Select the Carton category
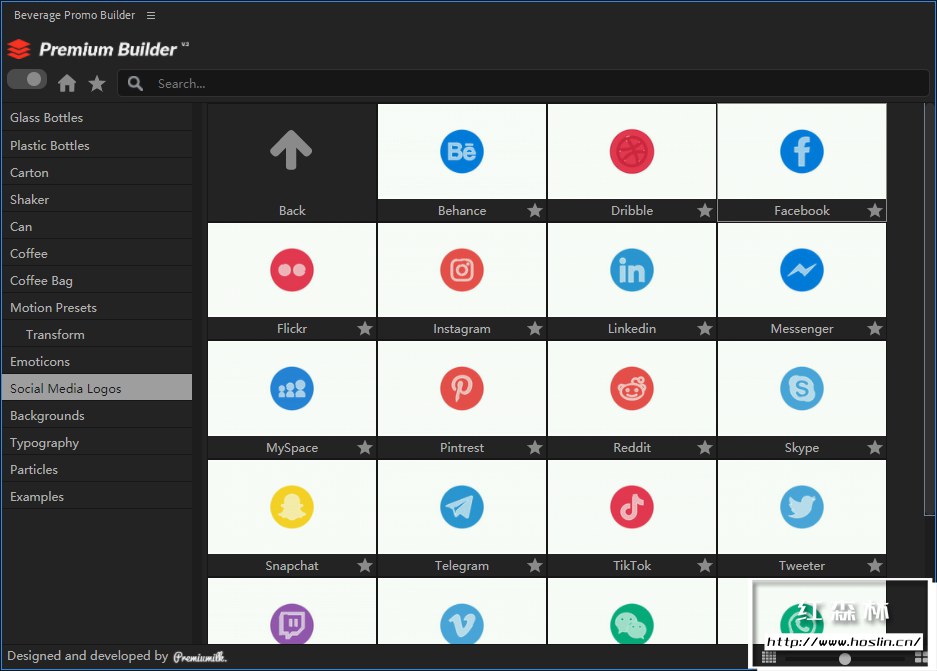The height and width of the screenshot is (671, 937). (x=97, y=172)
